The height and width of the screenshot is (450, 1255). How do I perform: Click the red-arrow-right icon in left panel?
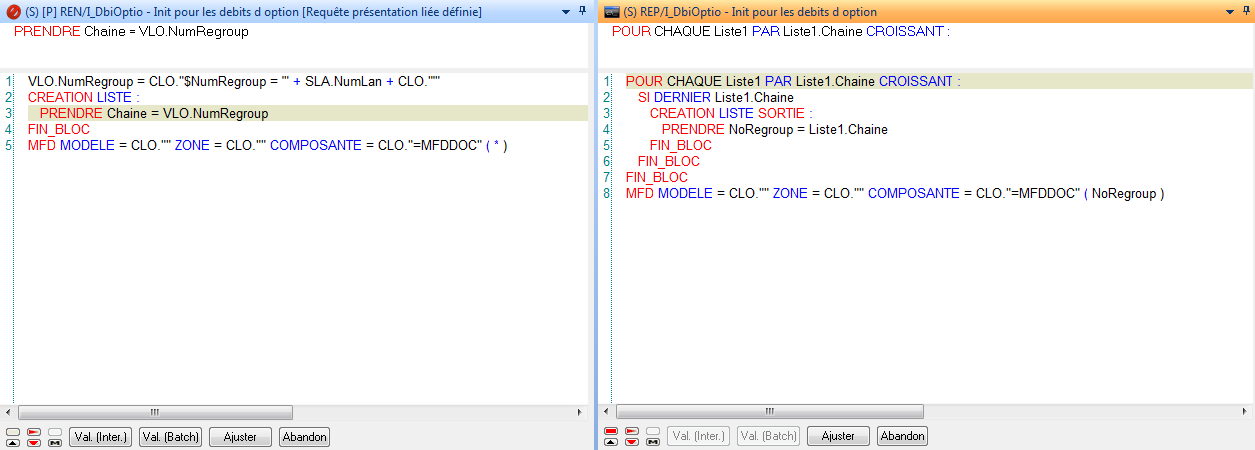point(34,432)
